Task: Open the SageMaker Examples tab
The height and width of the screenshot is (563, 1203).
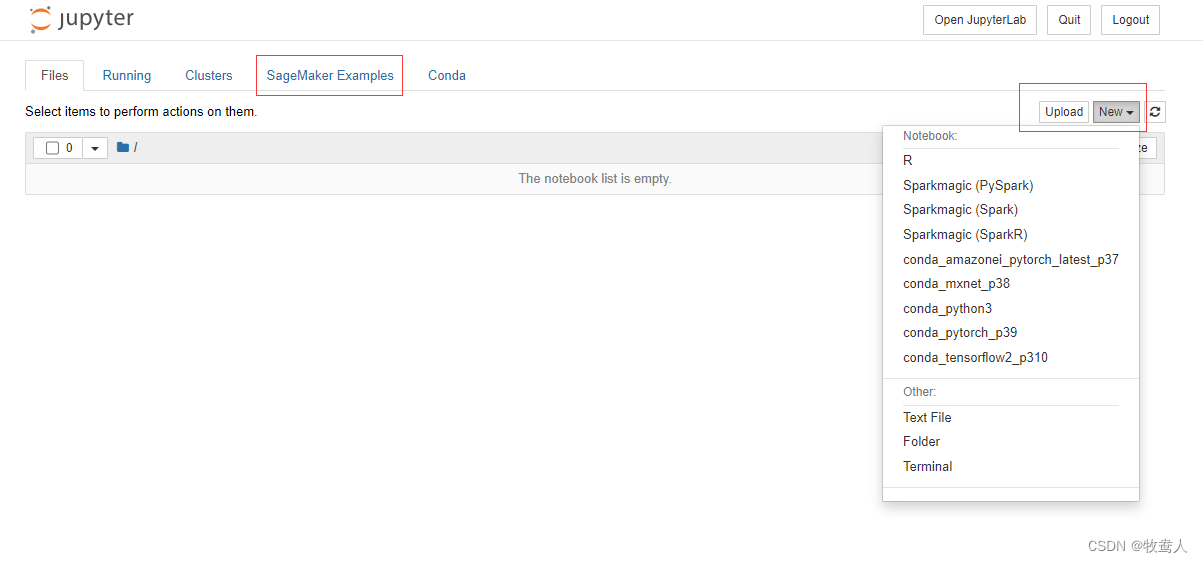Action: [330, 75]
